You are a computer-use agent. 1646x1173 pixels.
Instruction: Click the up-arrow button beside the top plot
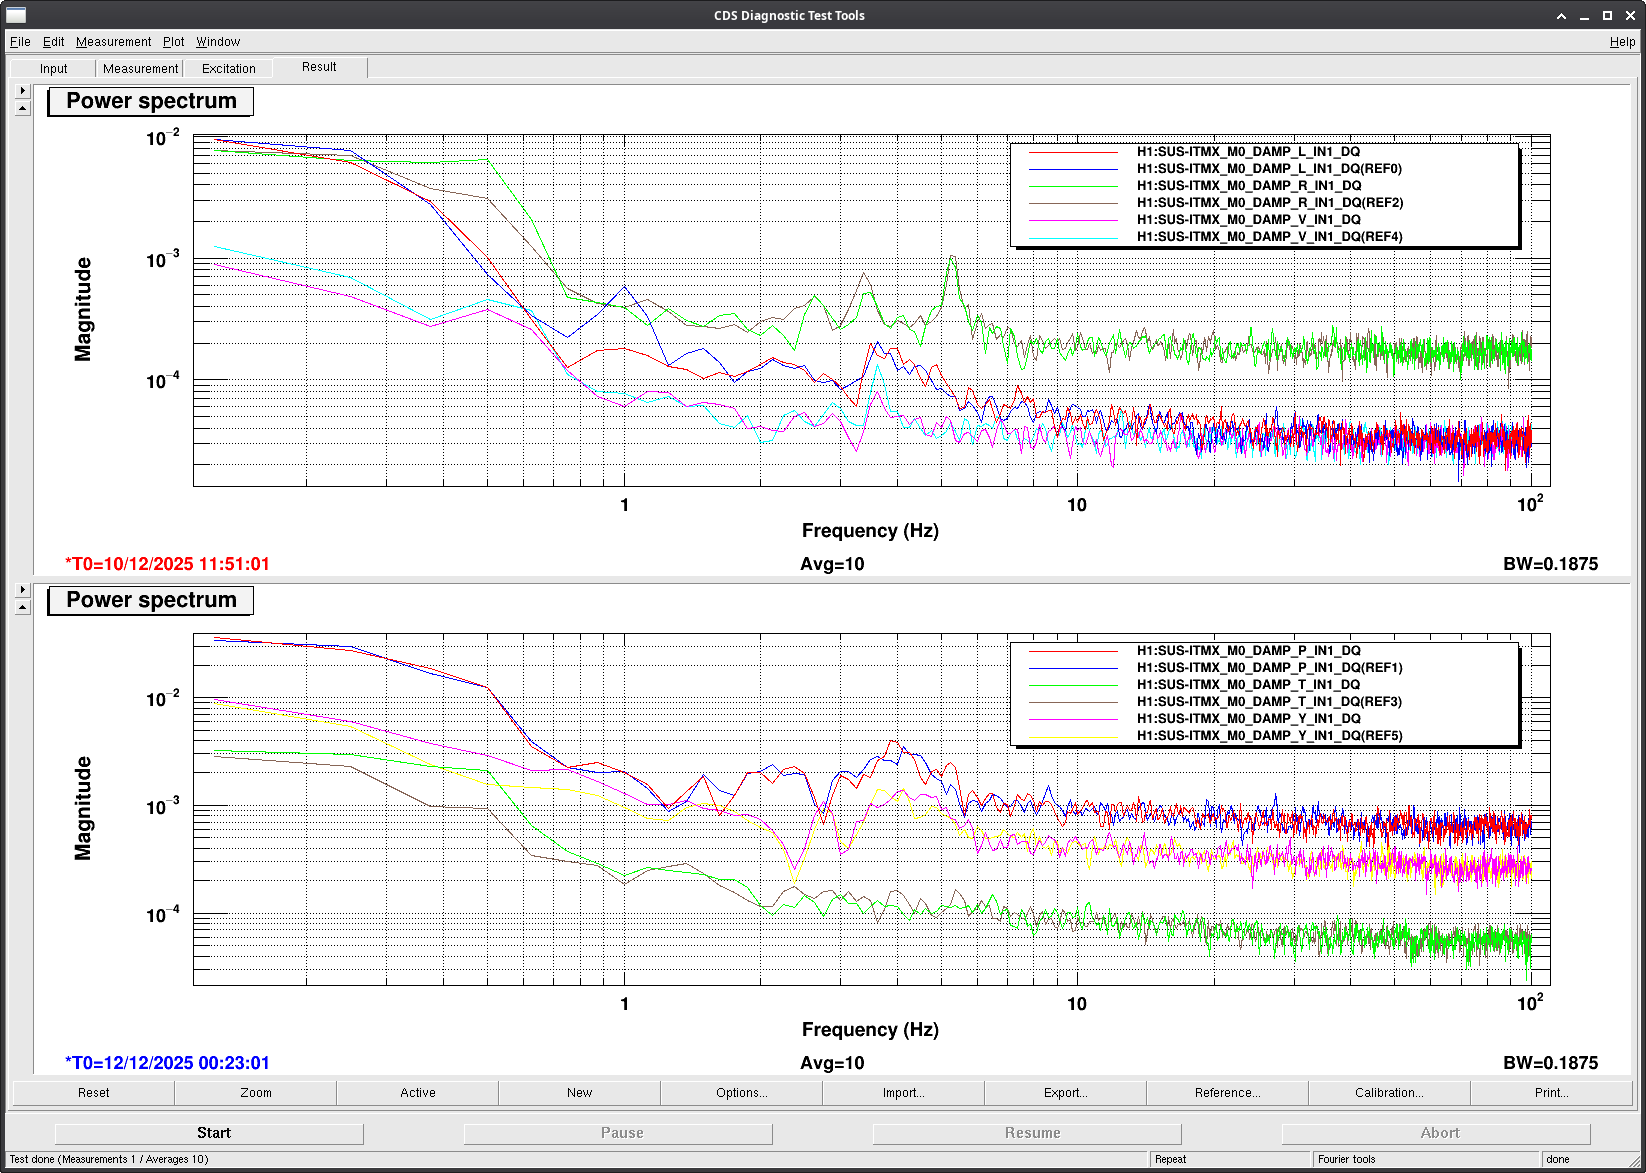pos(23,108)
